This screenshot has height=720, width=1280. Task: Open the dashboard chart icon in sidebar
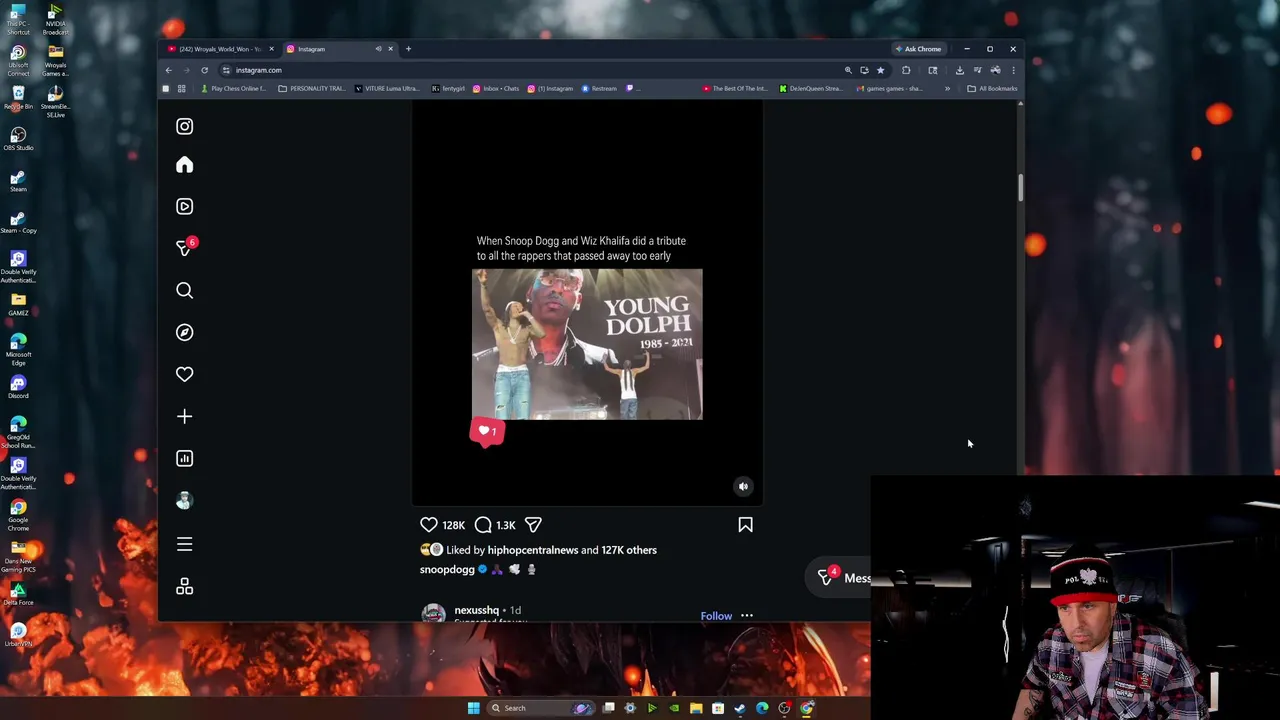[184, 458]
